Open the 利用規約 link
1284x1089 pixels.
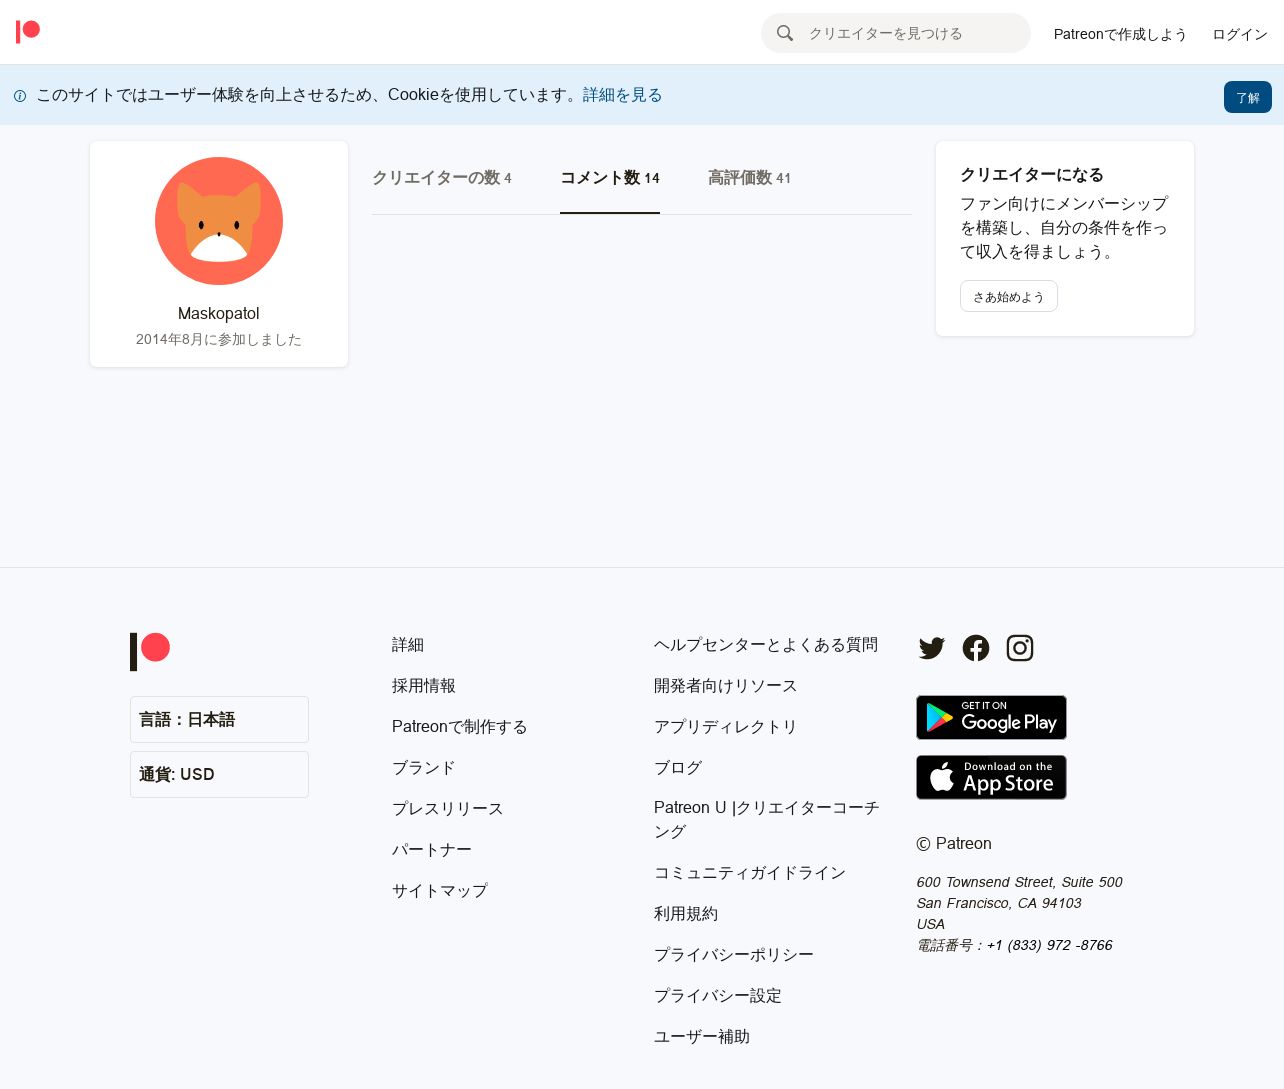(686, 914)
